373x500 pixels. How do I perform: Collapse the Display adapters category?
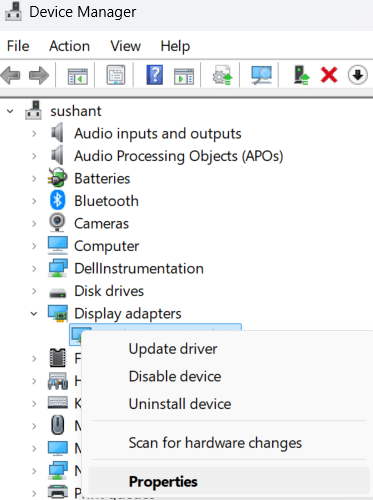coord(34,314)
